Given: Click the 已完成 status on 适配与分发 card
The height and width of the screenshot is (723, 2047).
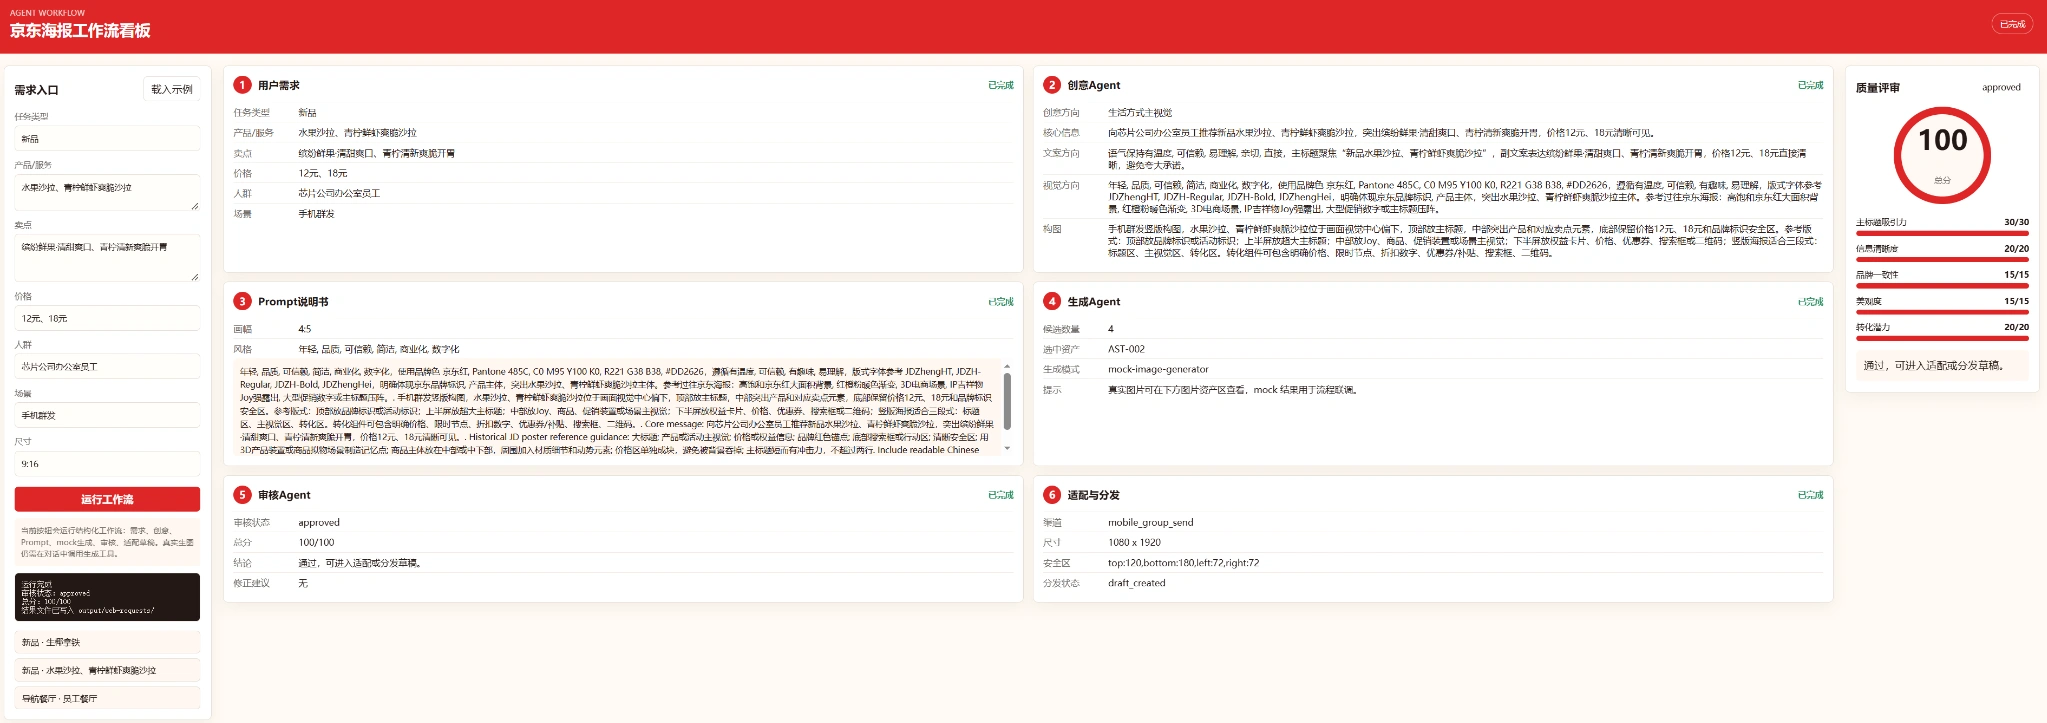Looking at the screenshot, I should pos(1810,495).
